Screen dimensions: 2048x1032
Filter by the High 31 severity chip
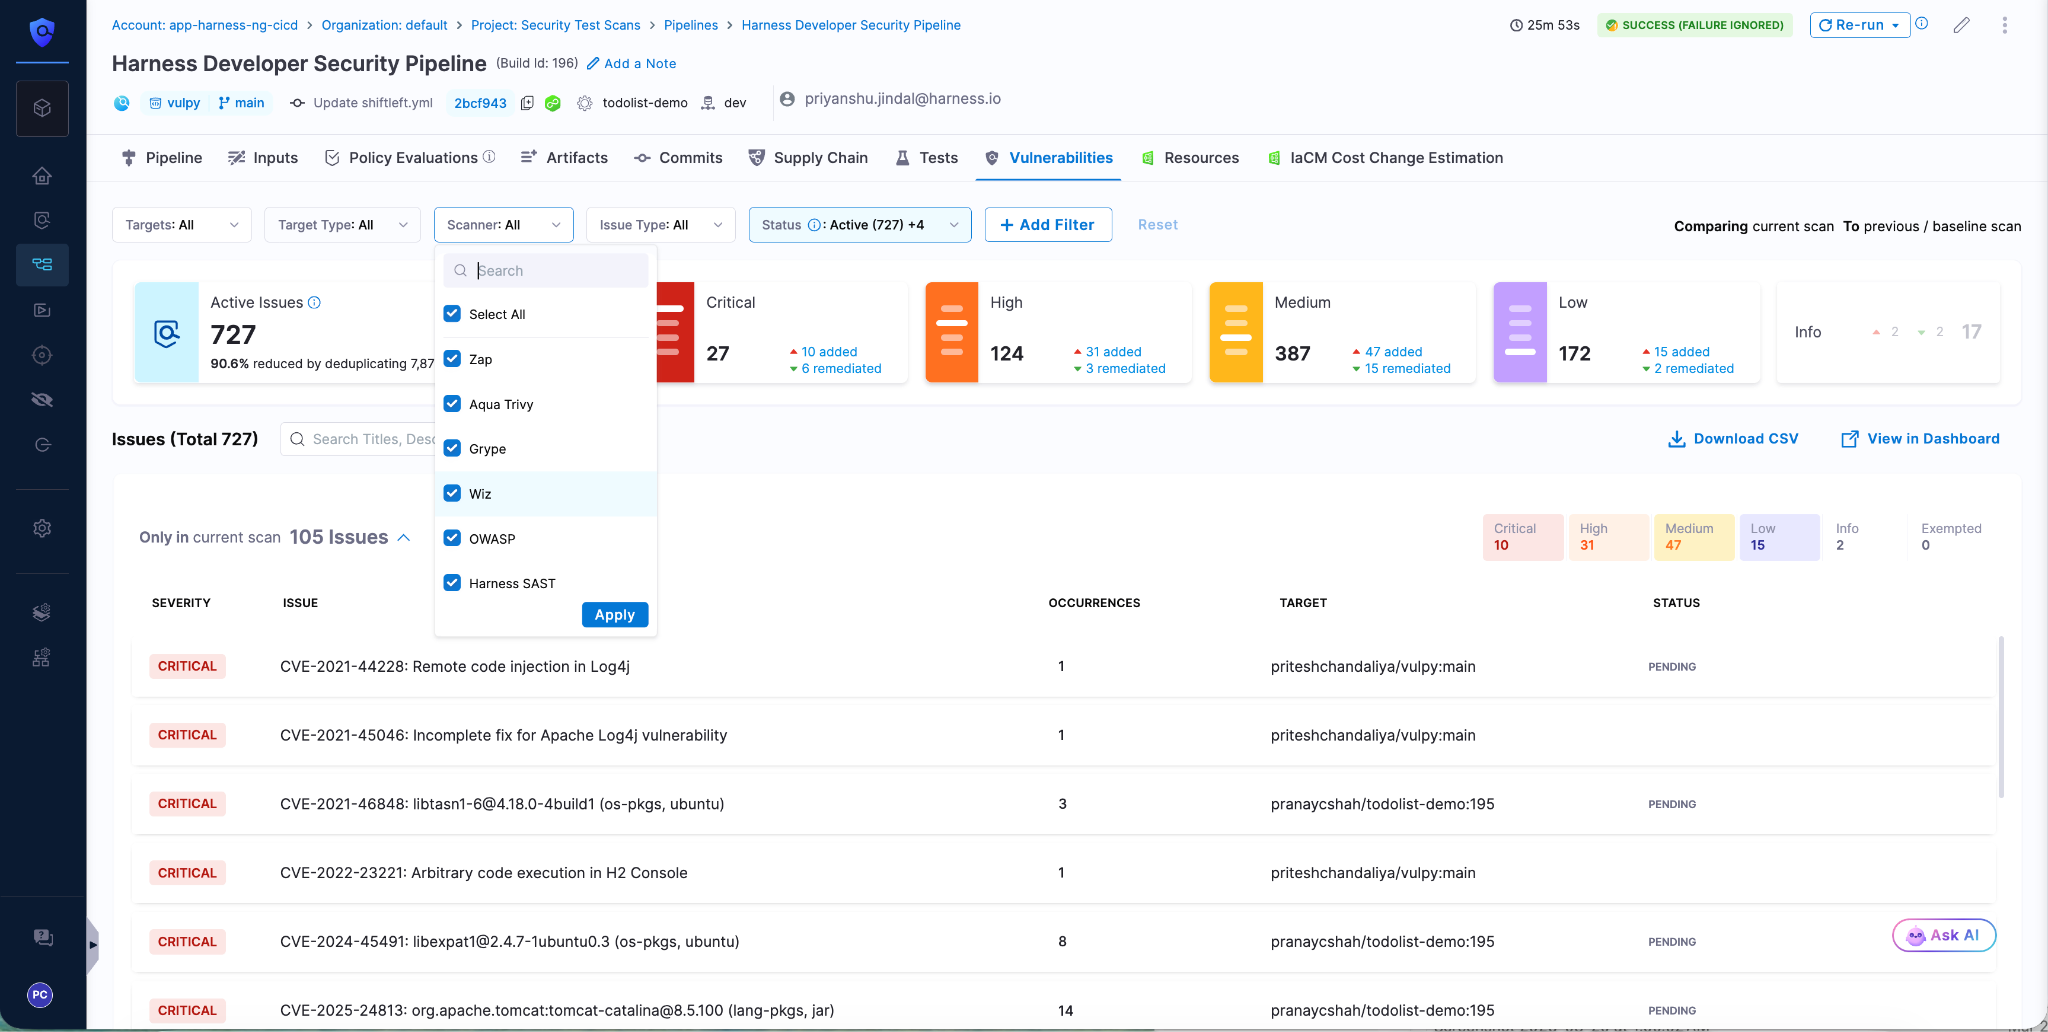(1609, 537)
